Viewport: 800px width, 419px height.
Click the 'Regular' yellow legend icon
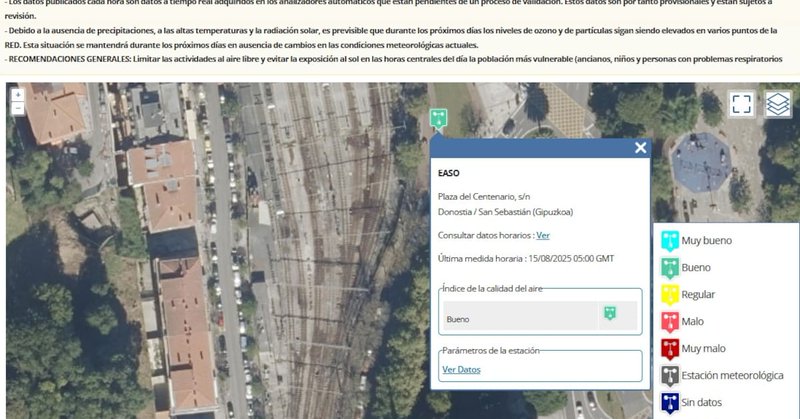670,295
